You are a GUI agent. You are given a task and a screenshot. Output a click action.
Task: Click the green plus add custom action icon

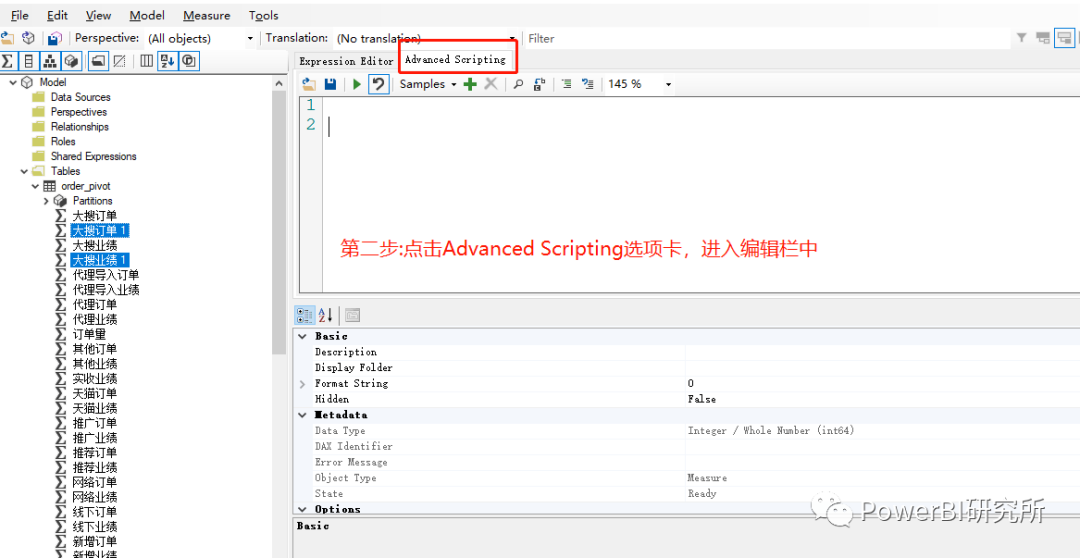[470, 84]
